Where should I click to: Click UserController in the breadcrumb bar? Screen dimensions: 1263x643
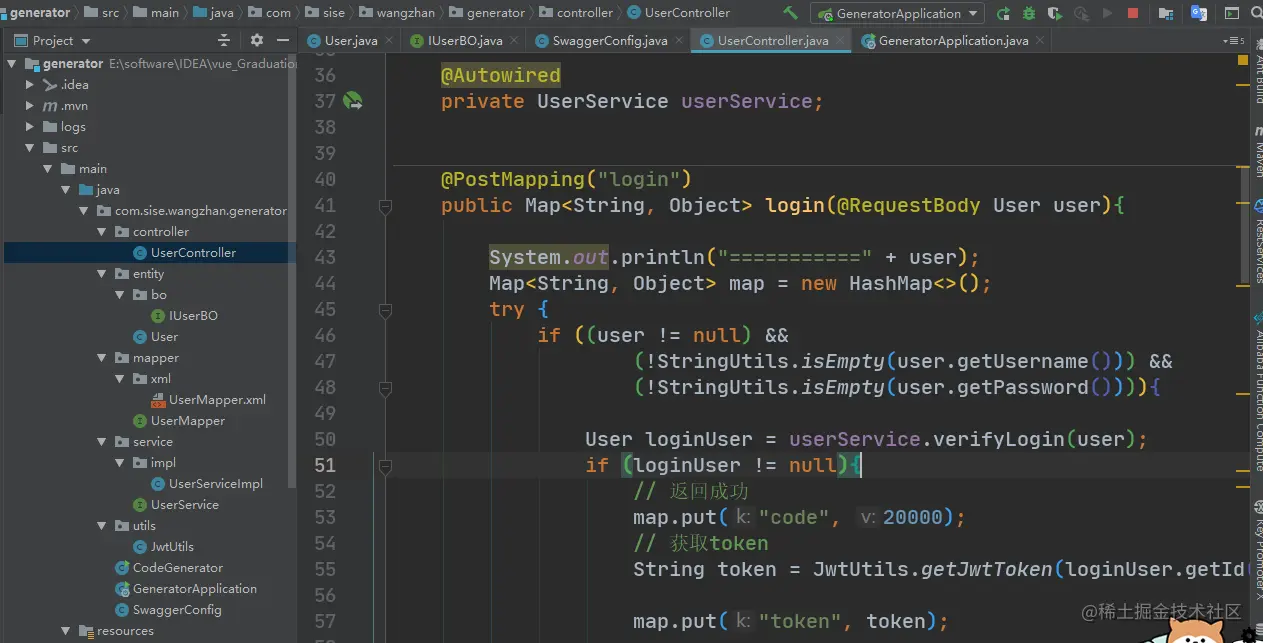pos(678,13)
